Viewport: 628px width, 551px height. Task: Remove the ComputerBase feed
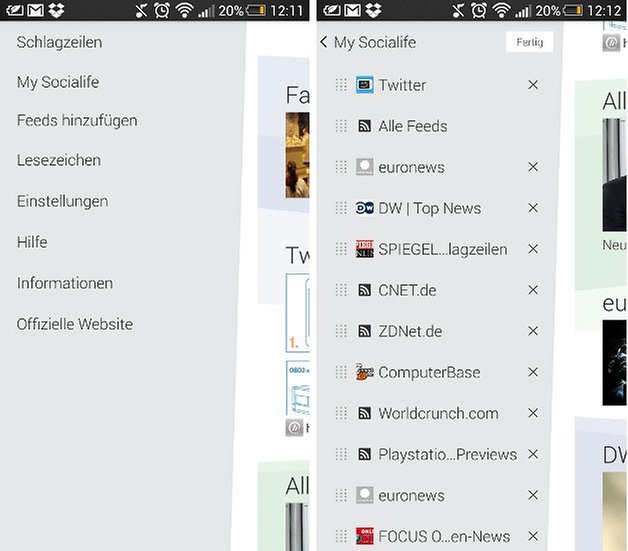point(533,372)
